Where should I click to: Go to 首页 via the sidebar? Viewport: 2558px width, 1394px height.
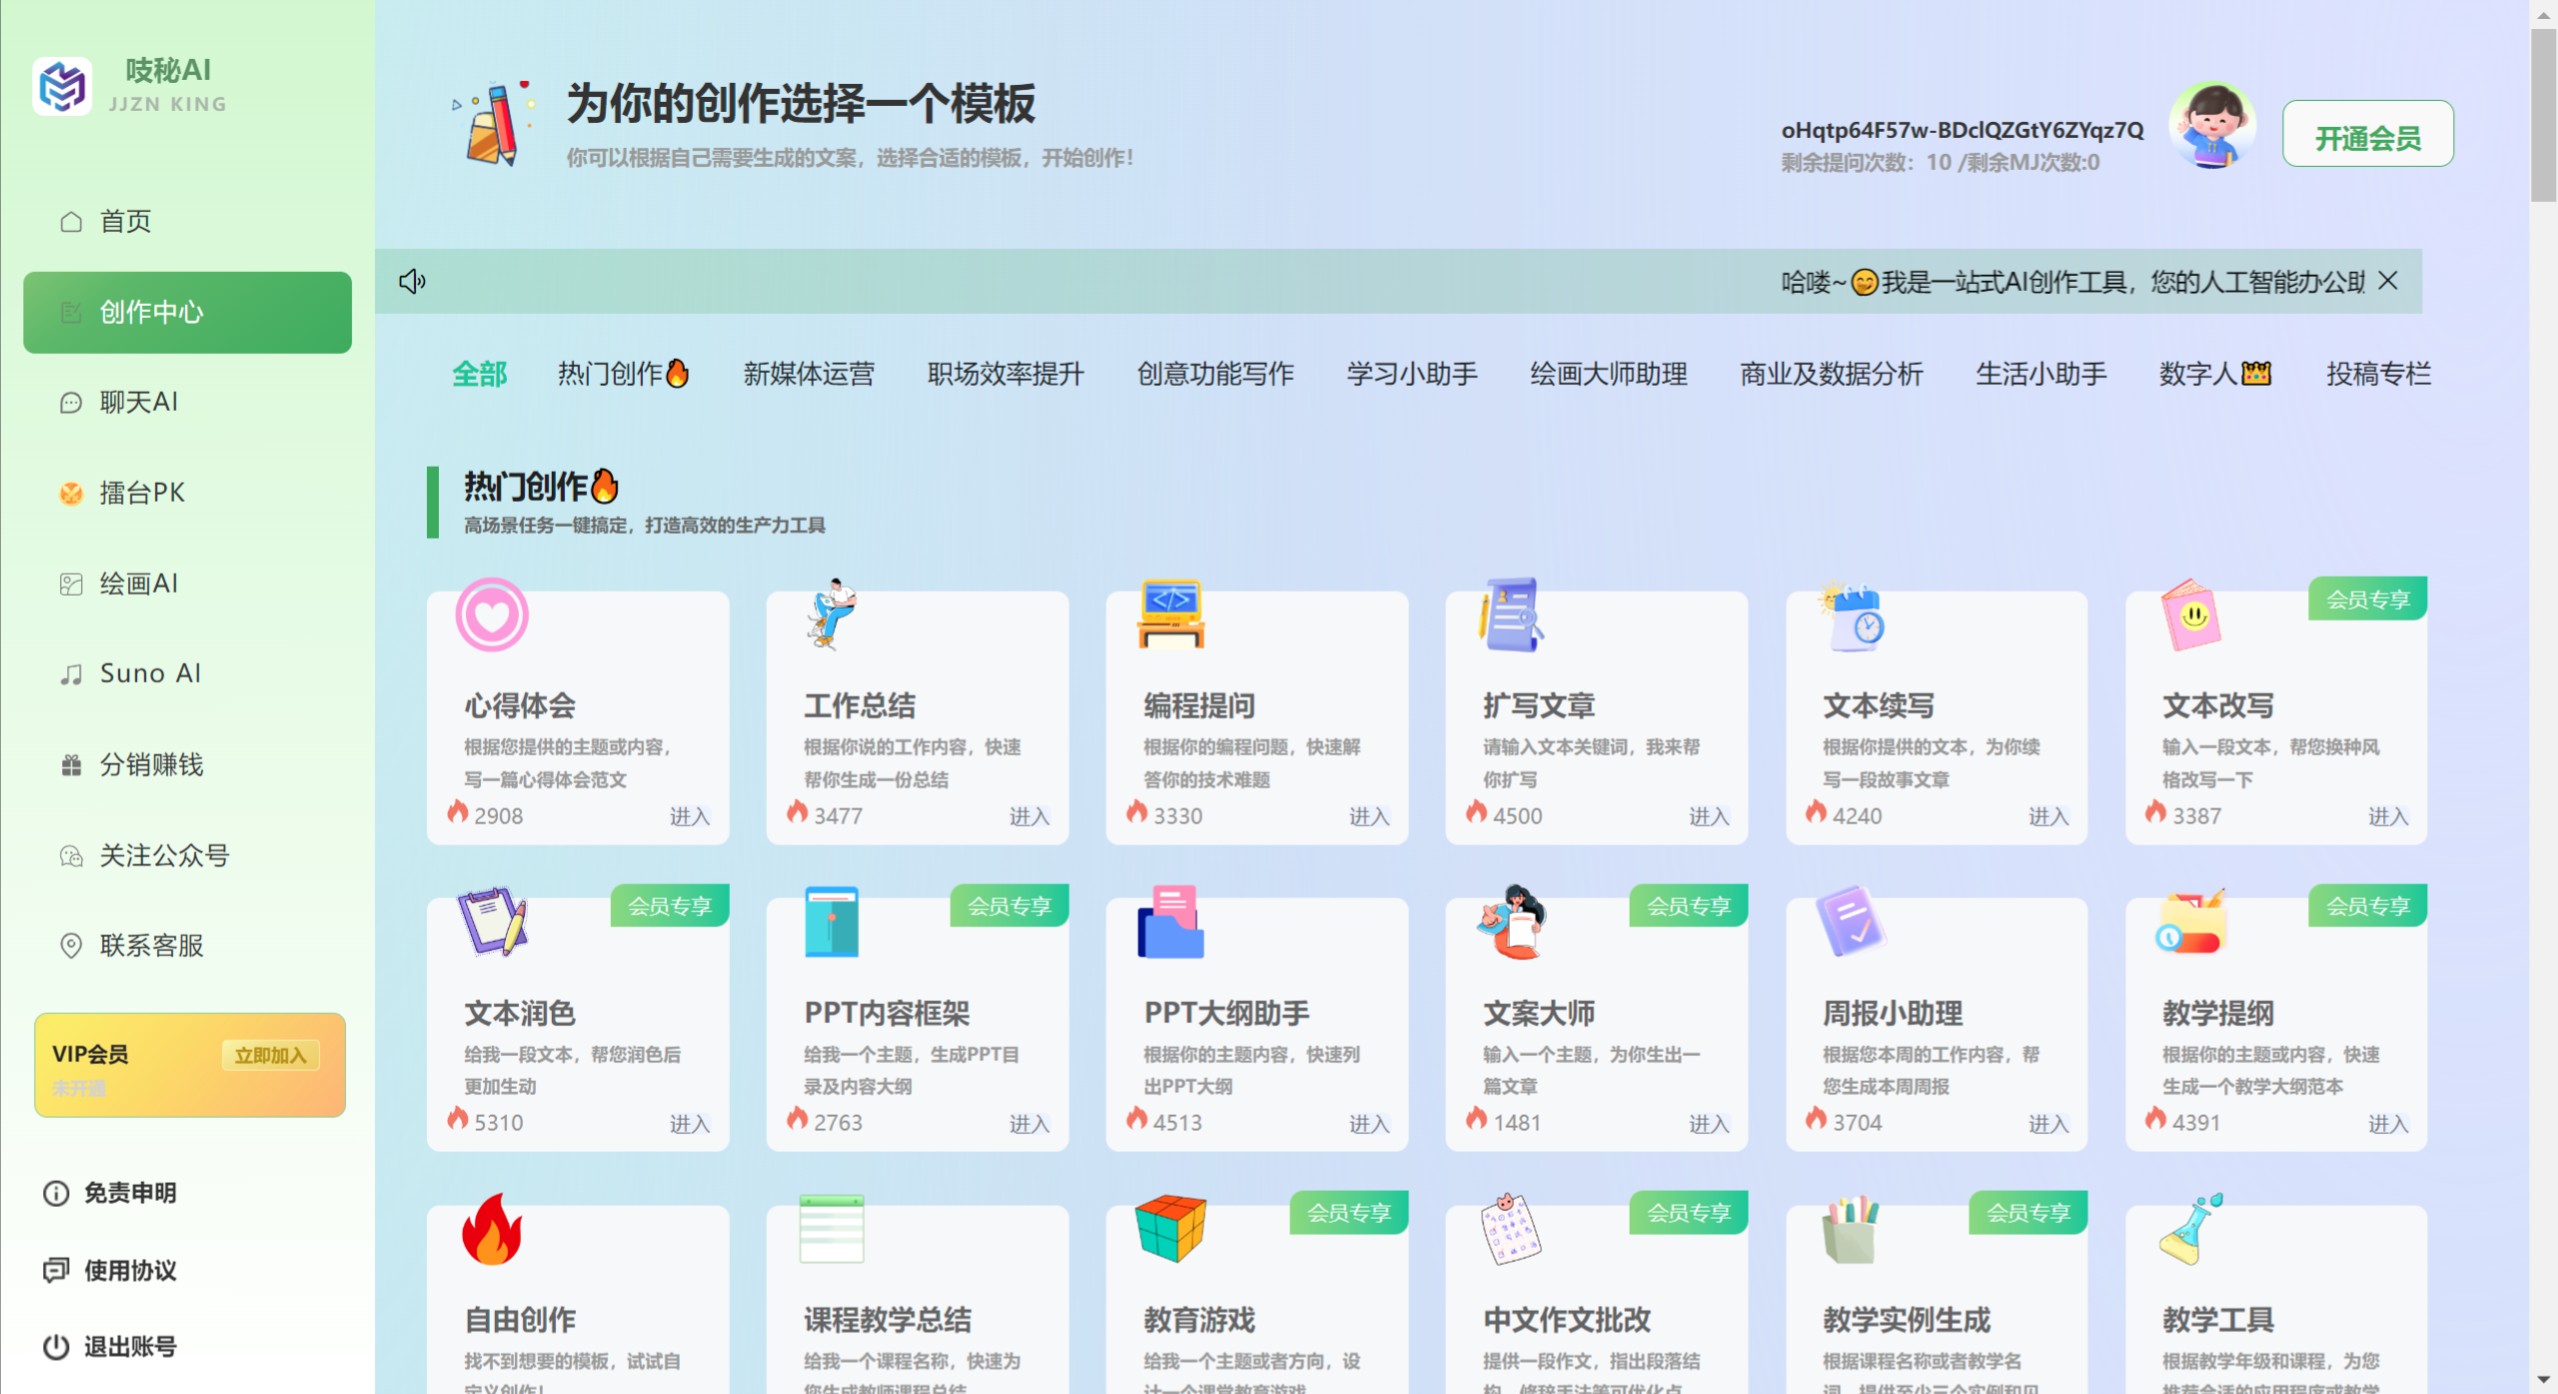(124, 221)
